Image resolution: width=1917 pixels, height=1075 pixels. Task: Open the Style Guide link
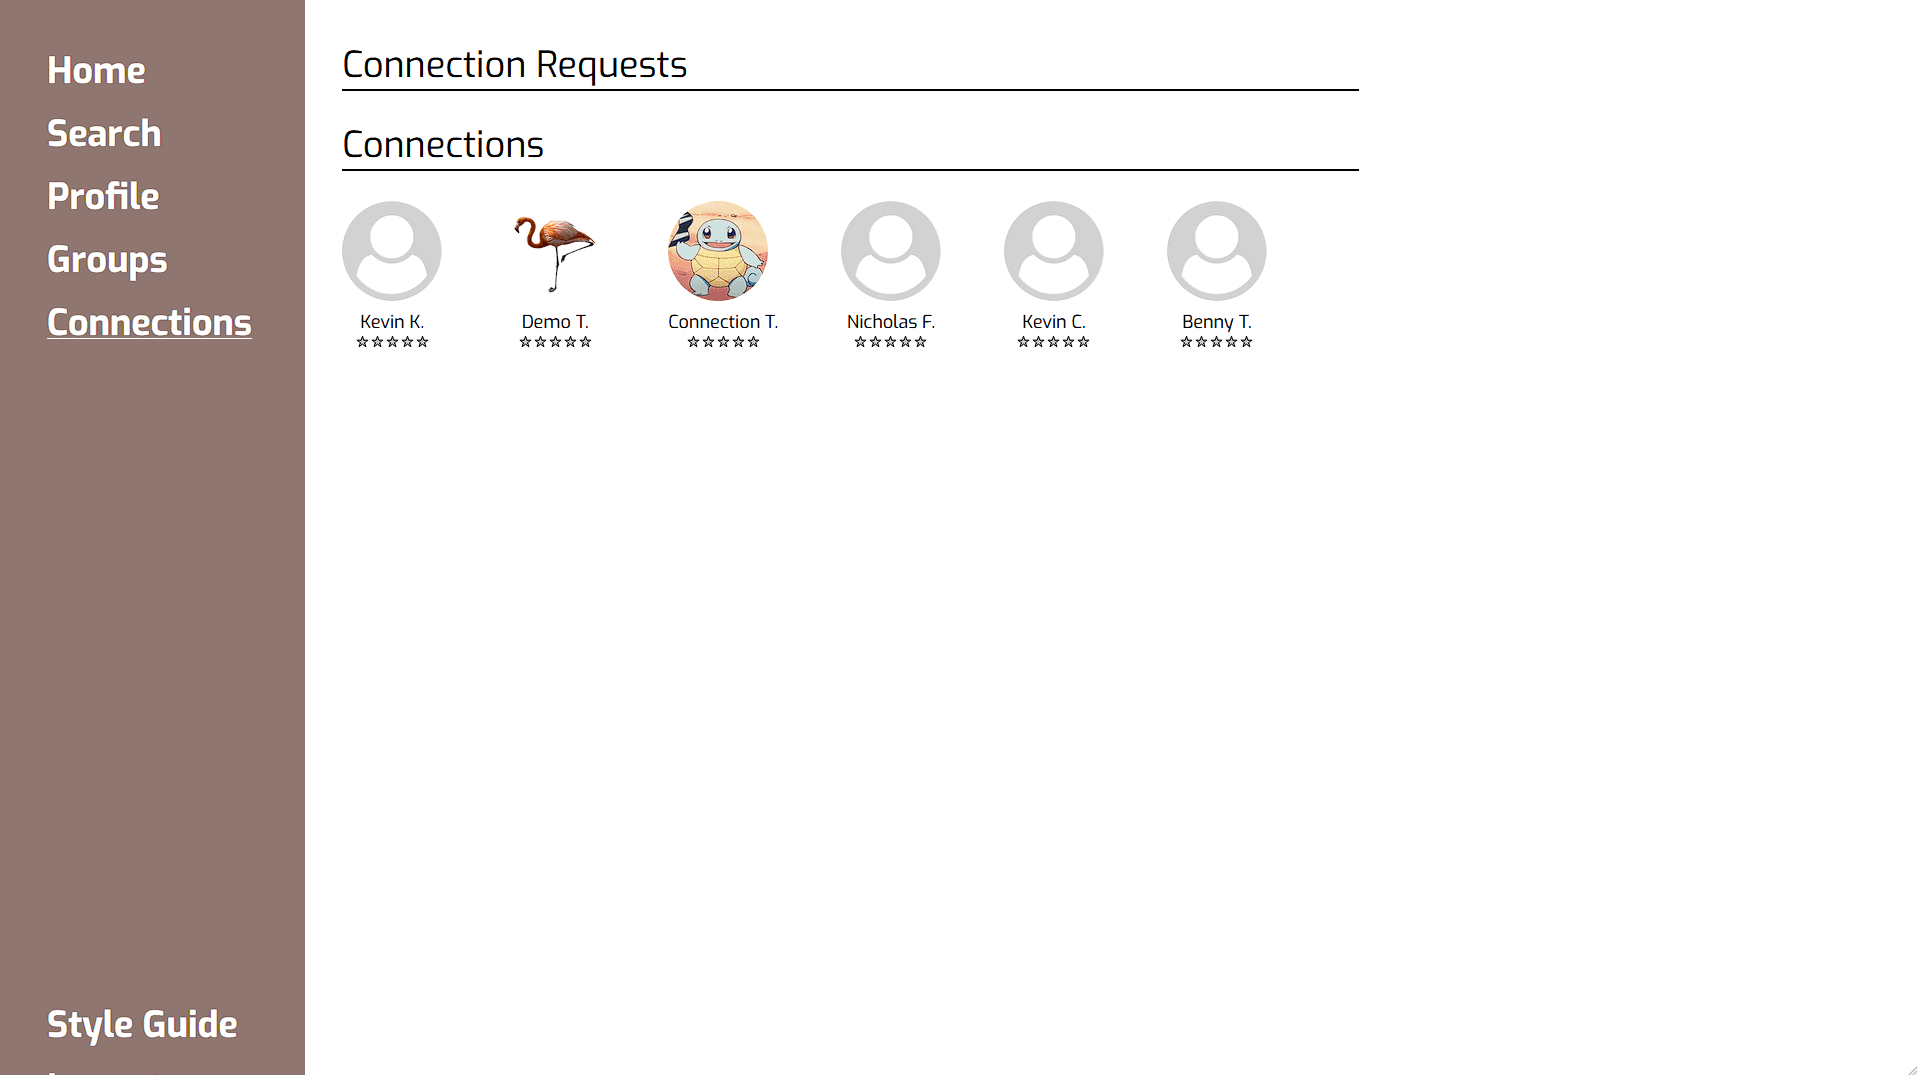pyautogui.click(x=142, y=1024)
